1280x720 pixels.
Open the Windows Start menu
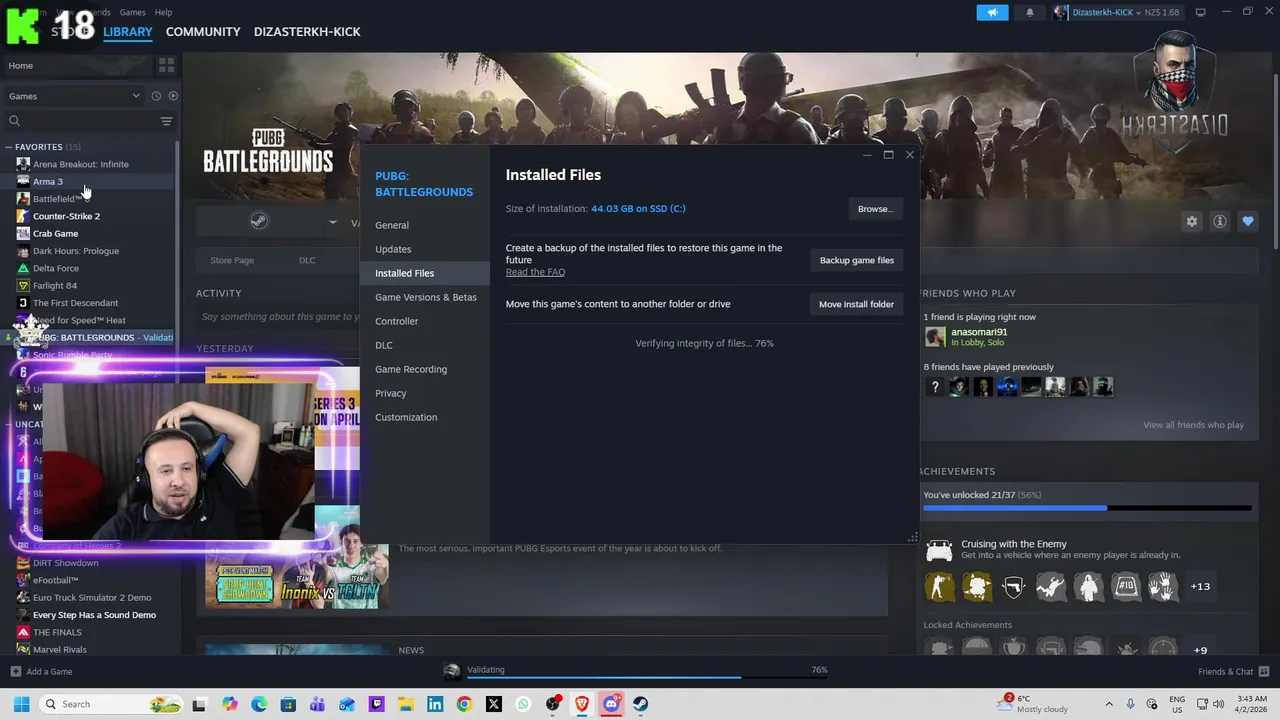coord(21,704)
